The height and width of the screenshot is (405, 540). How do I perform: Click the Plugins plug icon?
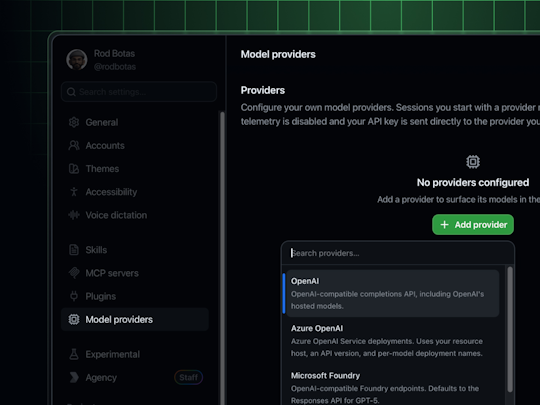point(74,296)
